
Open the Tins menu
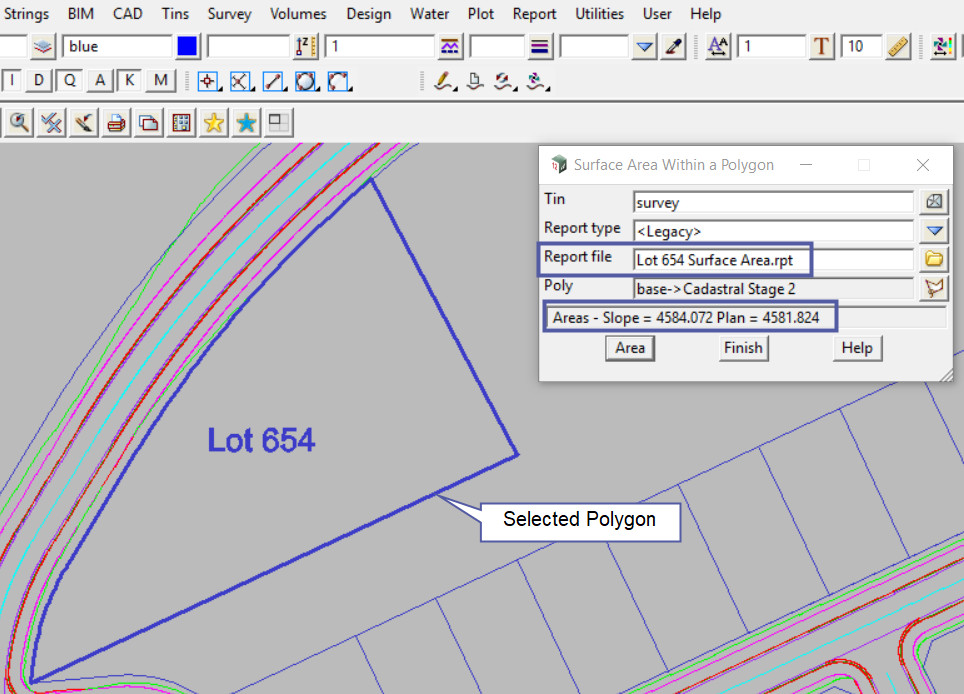point(175,14)
